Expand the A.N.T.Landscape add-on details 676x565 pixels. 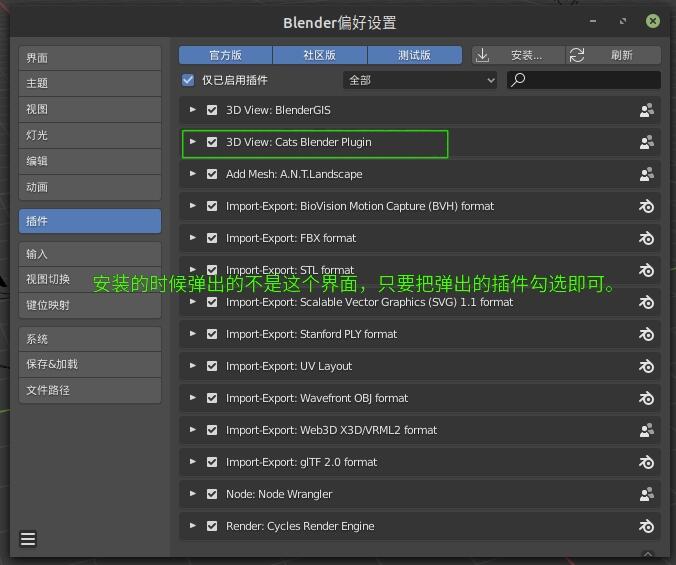click(x=193, y=173)
